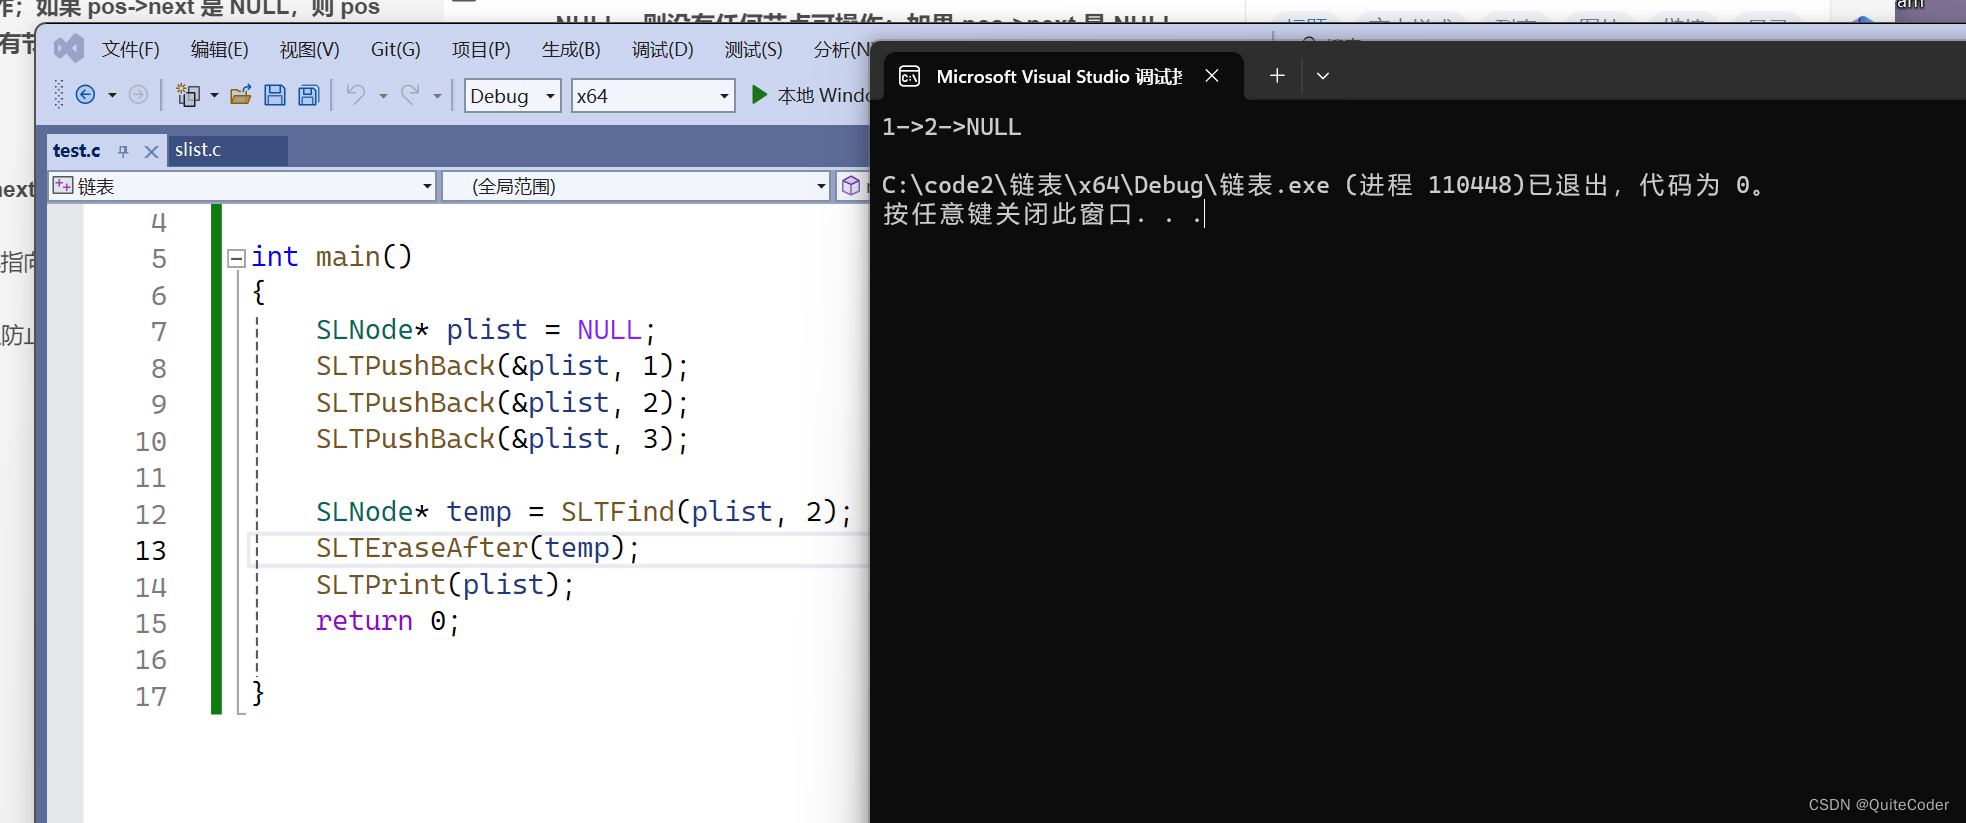Open the 调试(D) menu

coord(663,49)
